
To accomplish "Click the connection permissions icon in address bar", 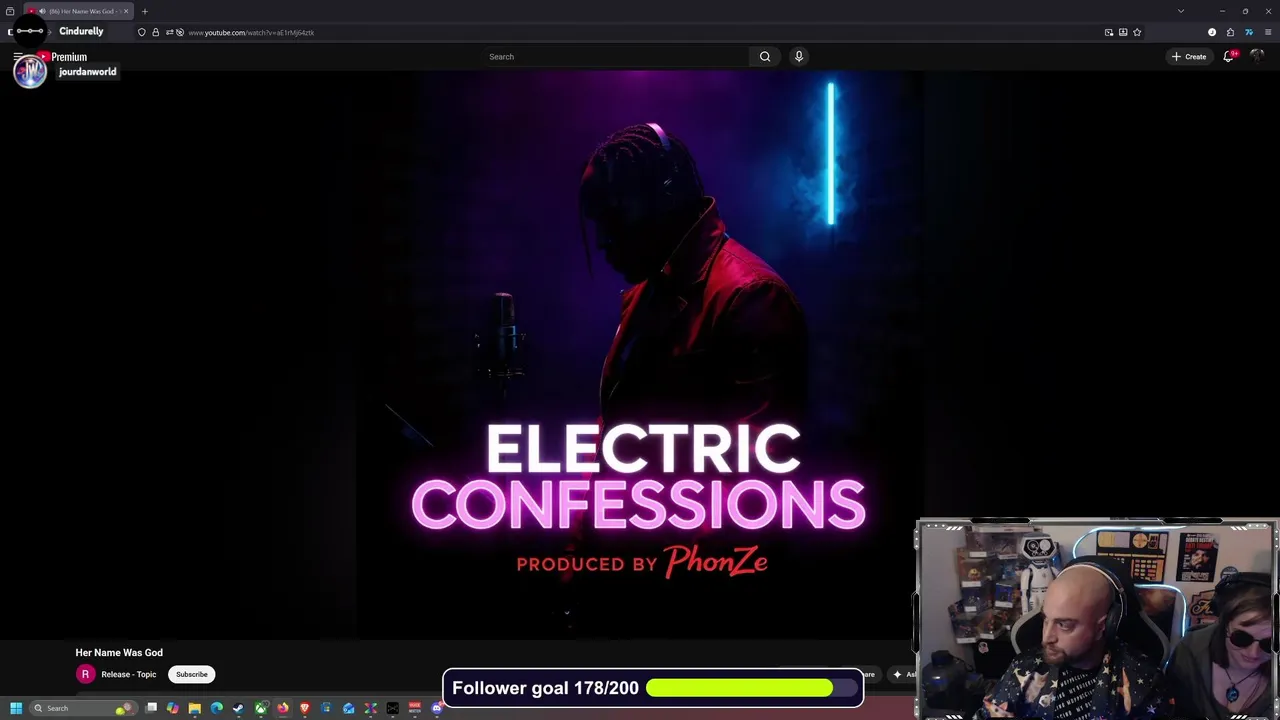I will 169,32.
